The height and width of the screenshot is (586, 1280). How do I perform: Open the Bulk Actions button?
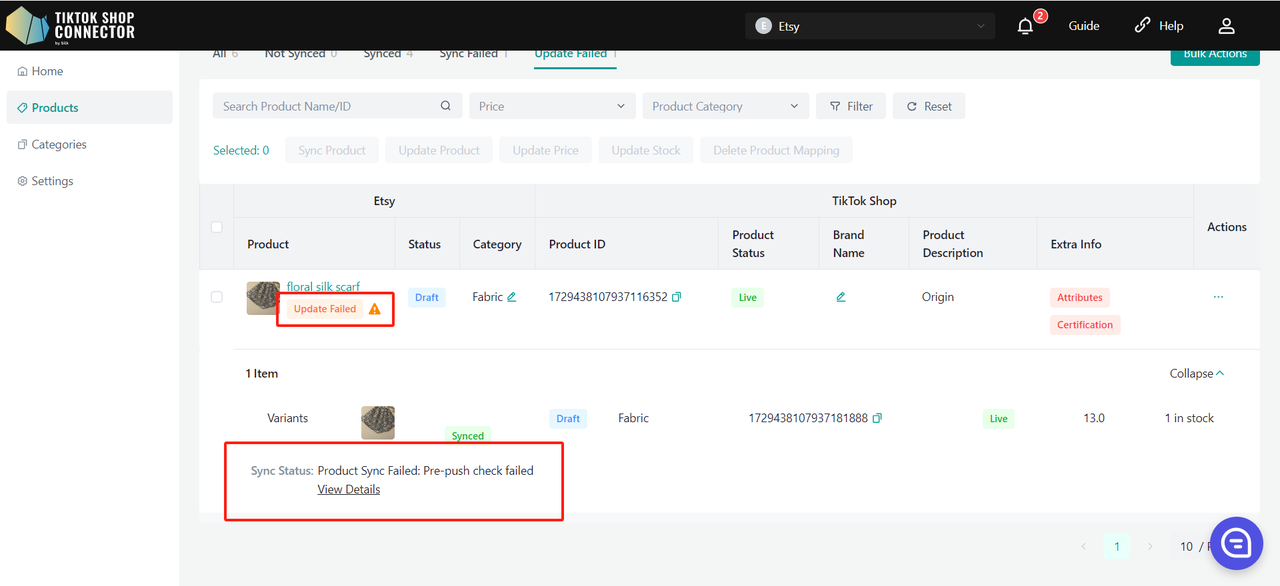pos(1215,56)
